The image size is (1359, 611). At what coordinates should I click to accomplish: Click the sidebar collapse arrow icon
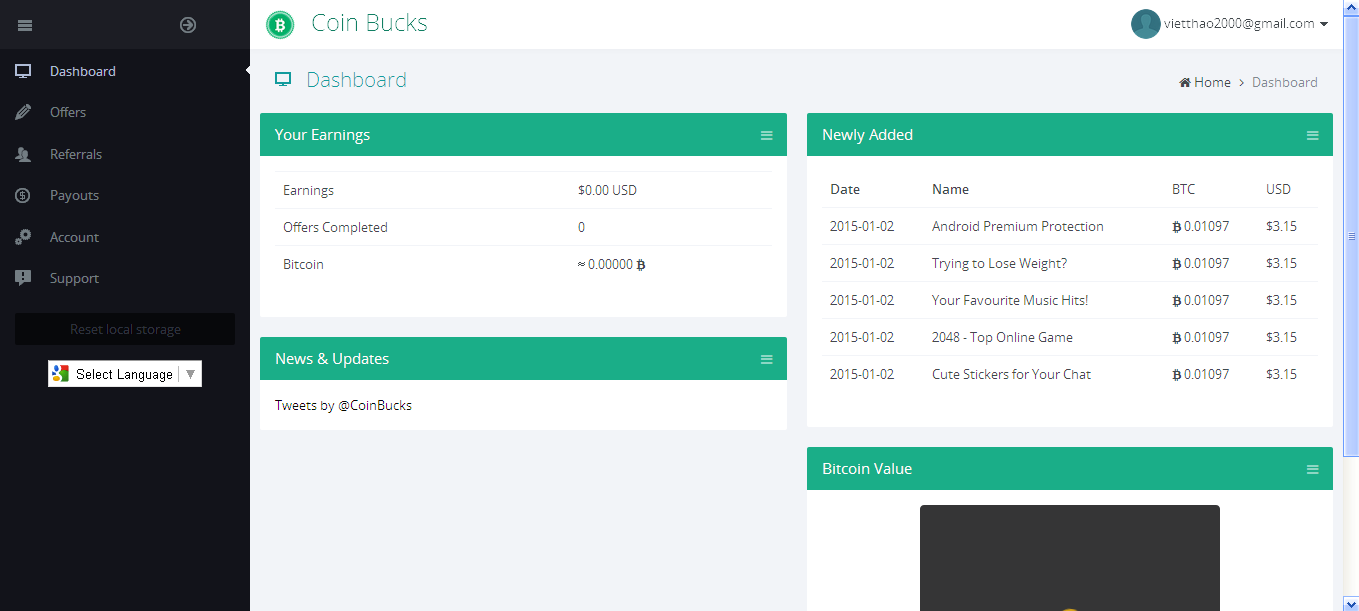click(x=188, y=25)
